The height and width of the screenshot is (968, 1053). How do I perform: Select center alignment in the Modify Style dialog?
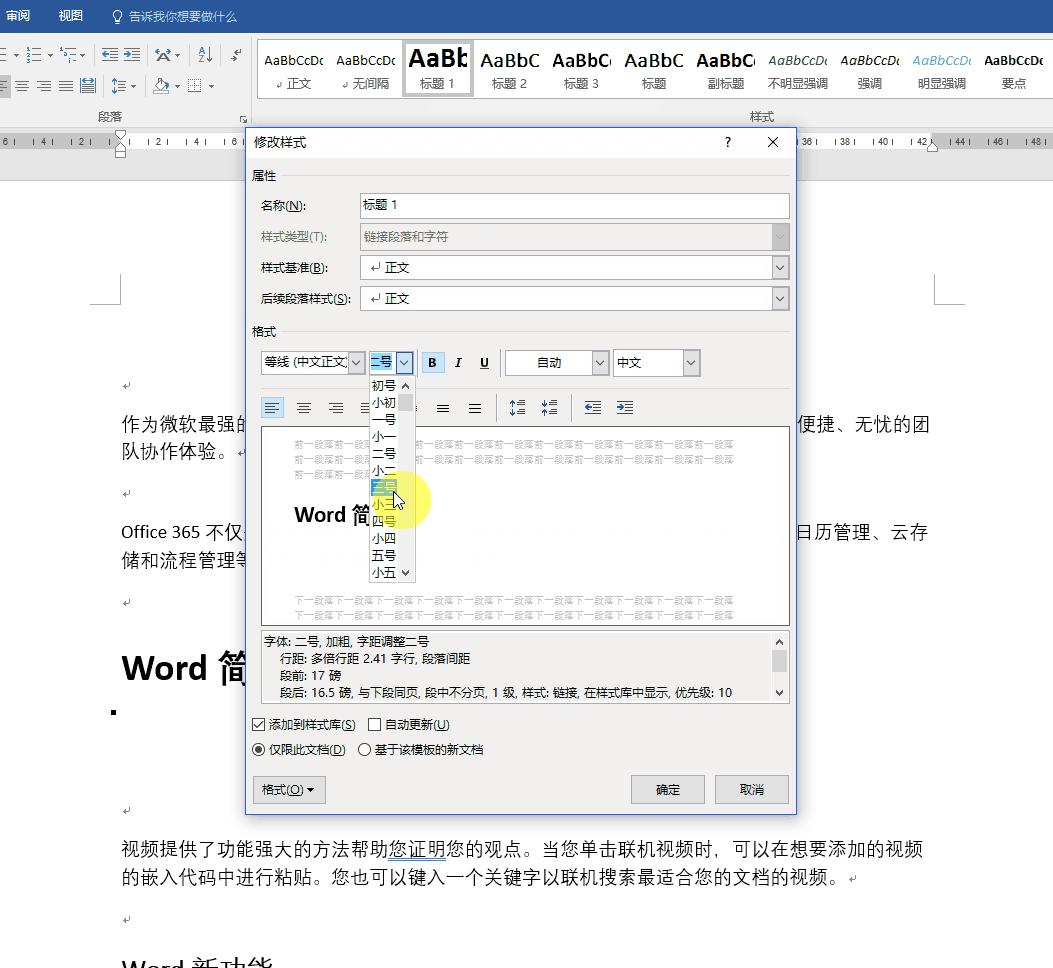[x=304, y=407]
